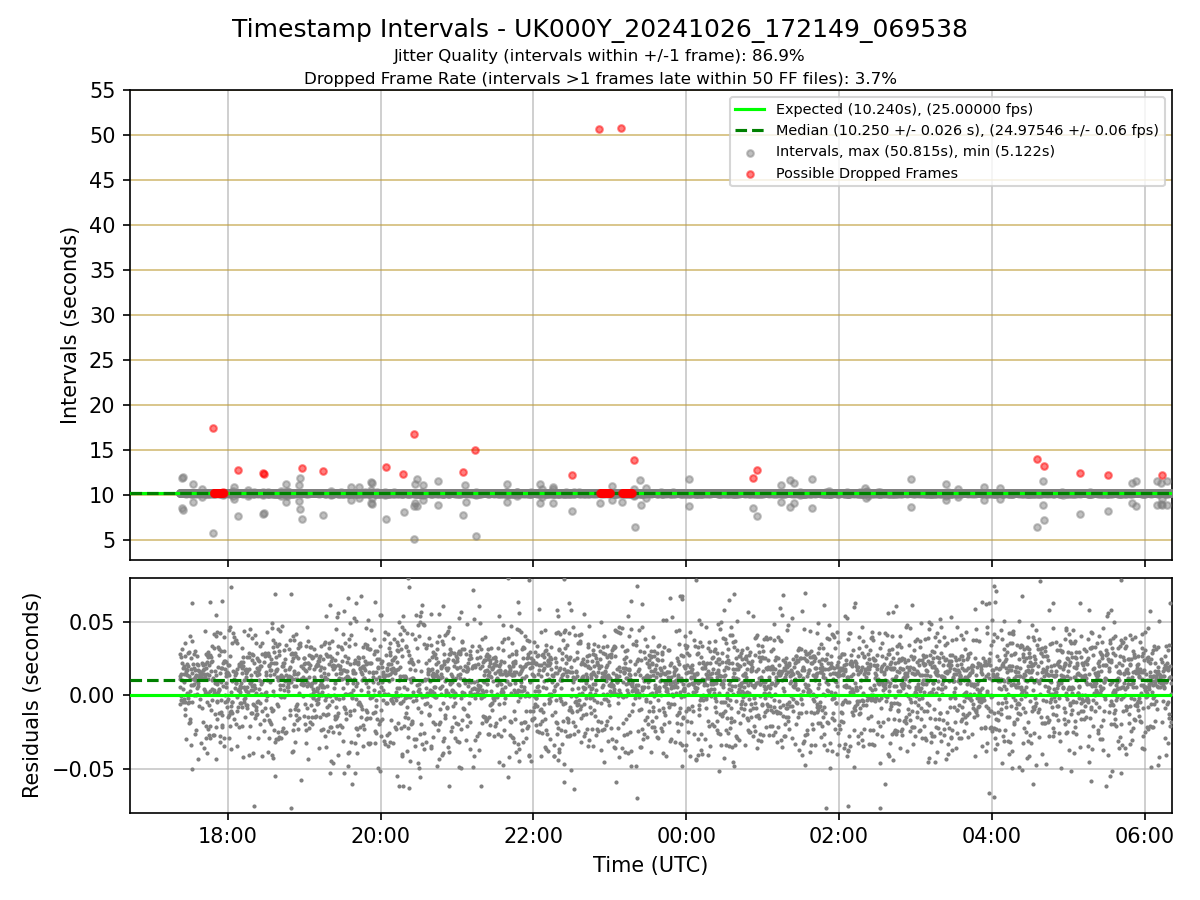
Task: Click legend entry 'Intervals, max (50.815s), min (5.122s)'
Action: point(915,151)
